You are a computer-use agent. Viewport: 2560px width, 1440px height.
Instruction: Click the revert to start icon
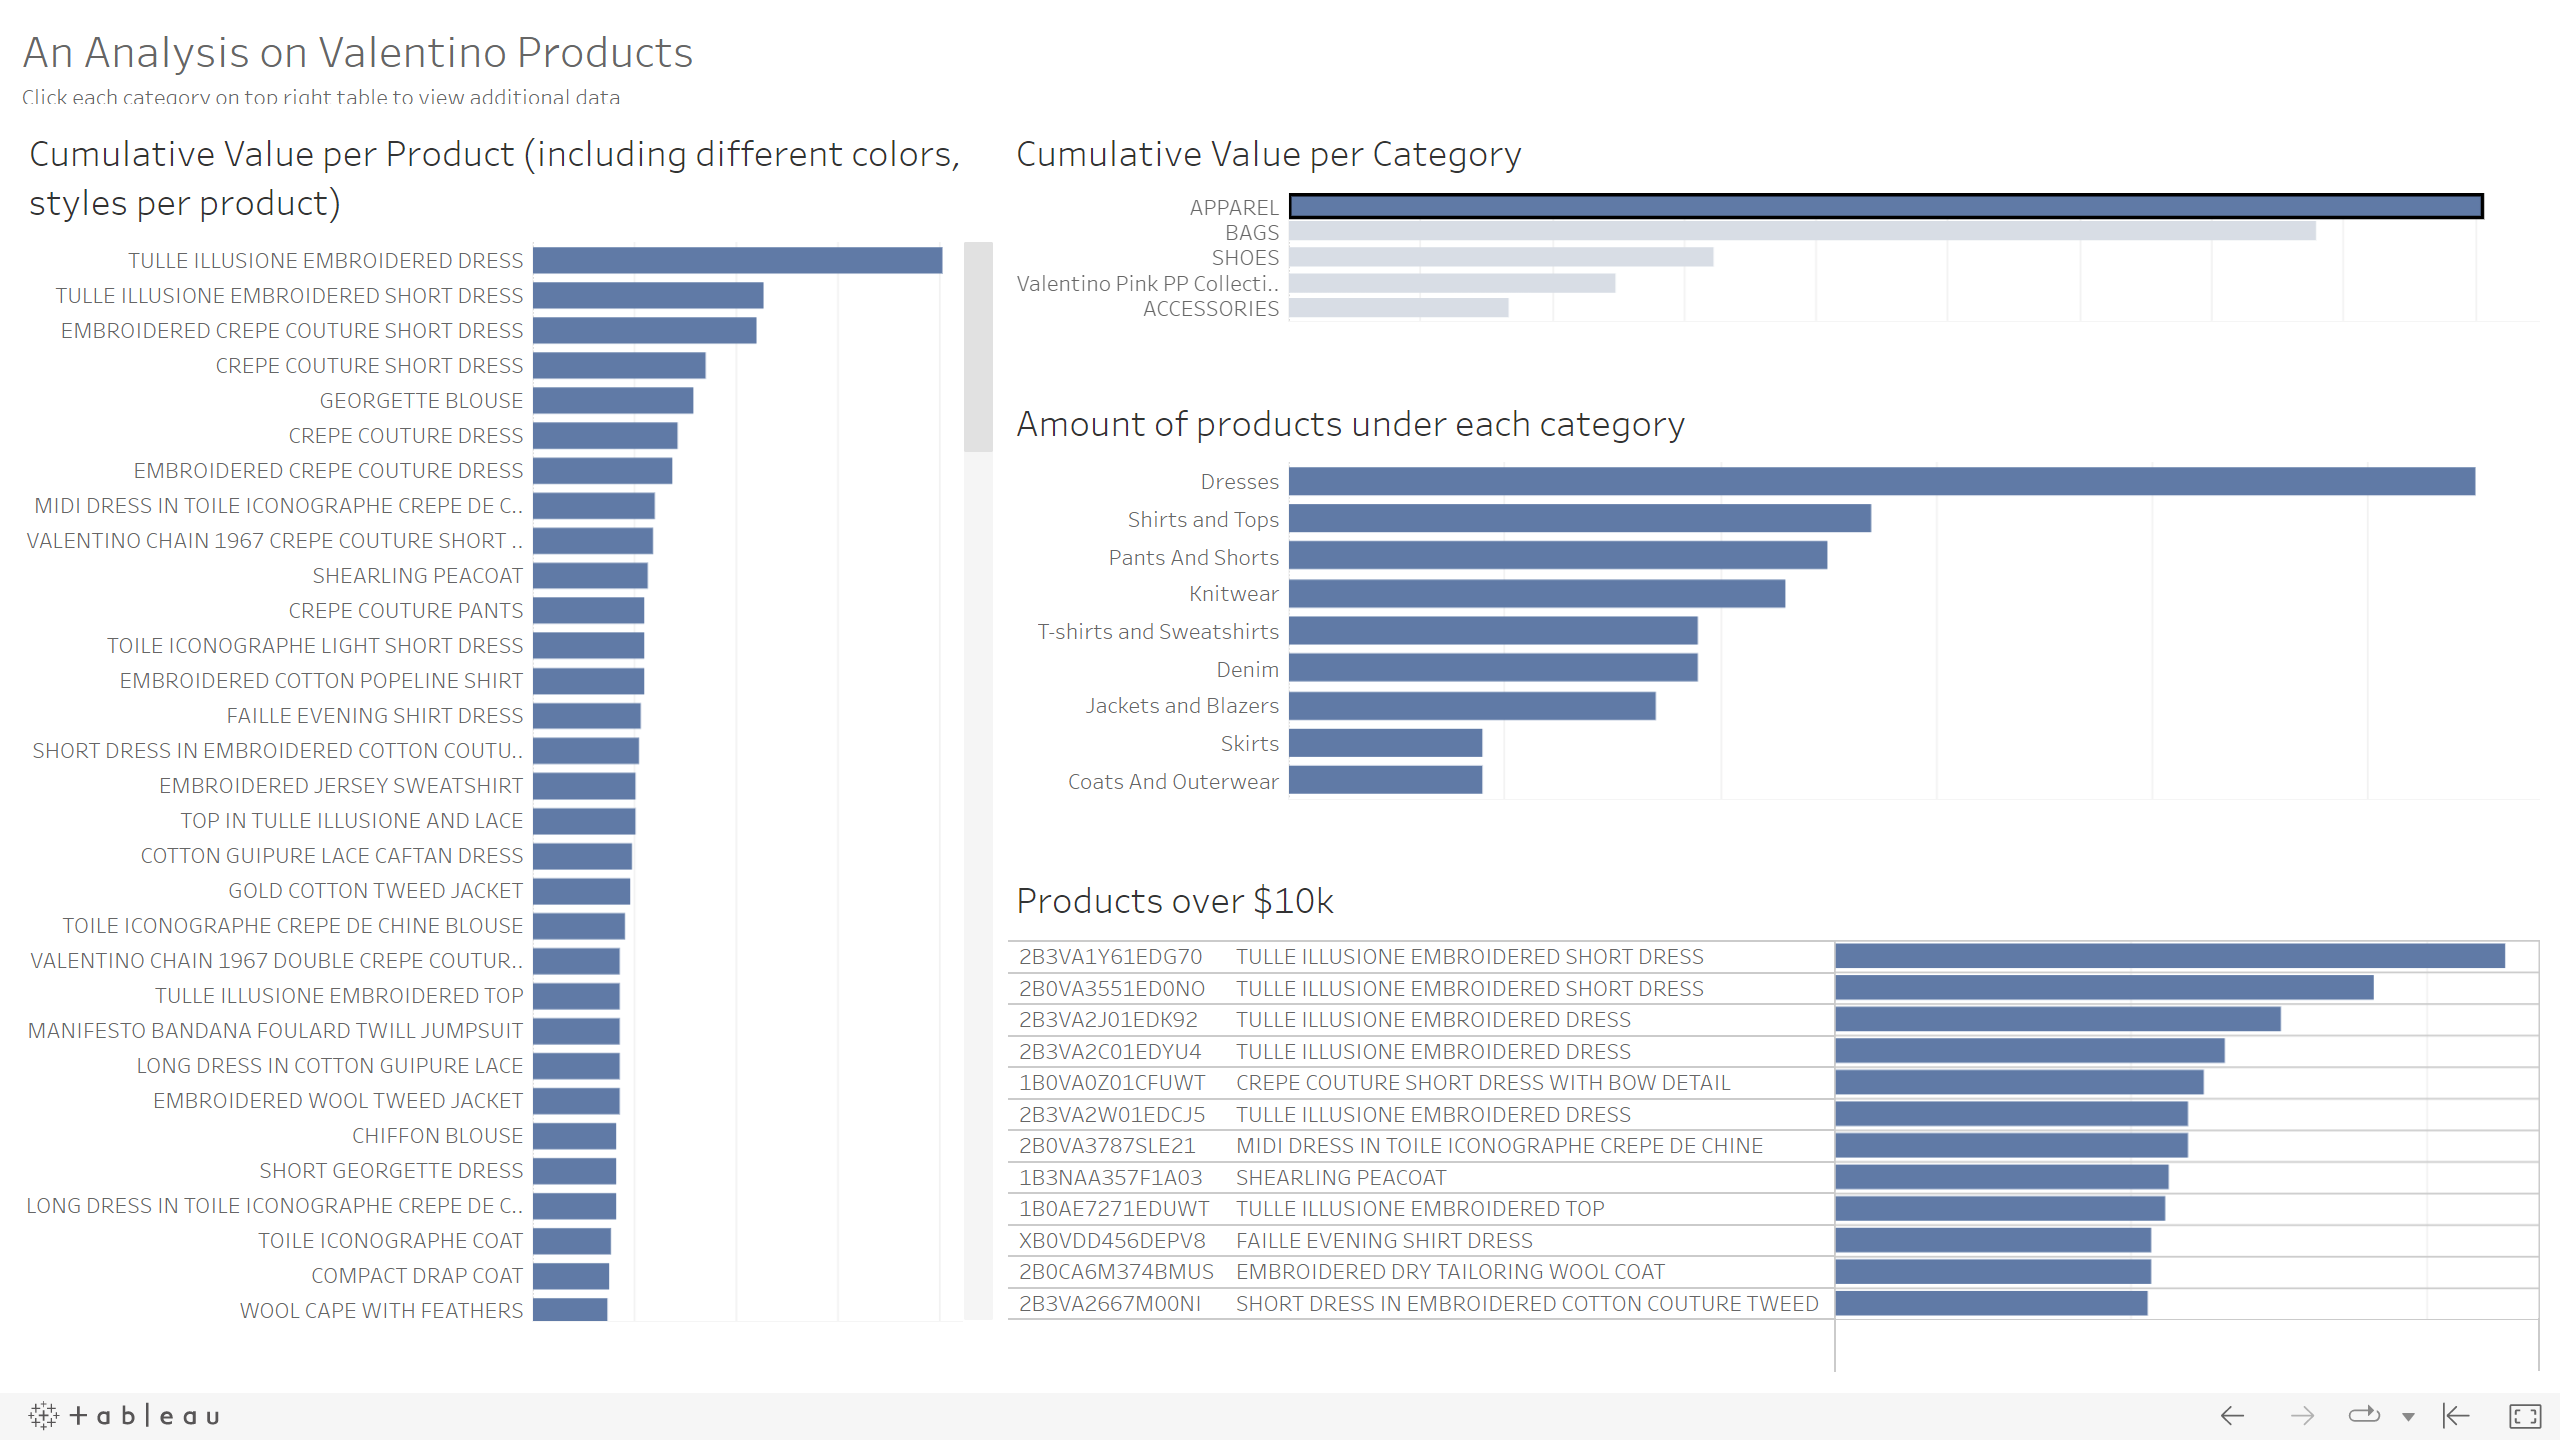click(x=2456, y=1416)
